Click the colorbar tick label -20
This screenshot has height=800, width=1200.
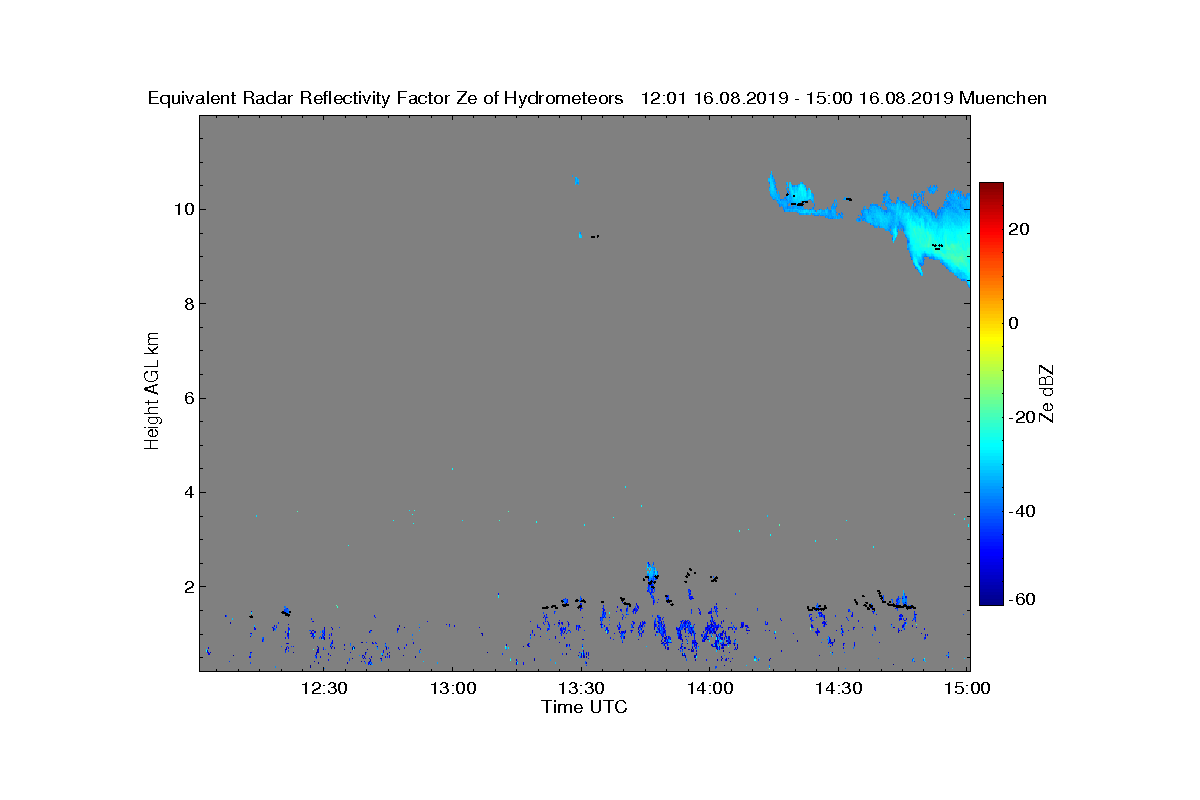pos(1021,417)
